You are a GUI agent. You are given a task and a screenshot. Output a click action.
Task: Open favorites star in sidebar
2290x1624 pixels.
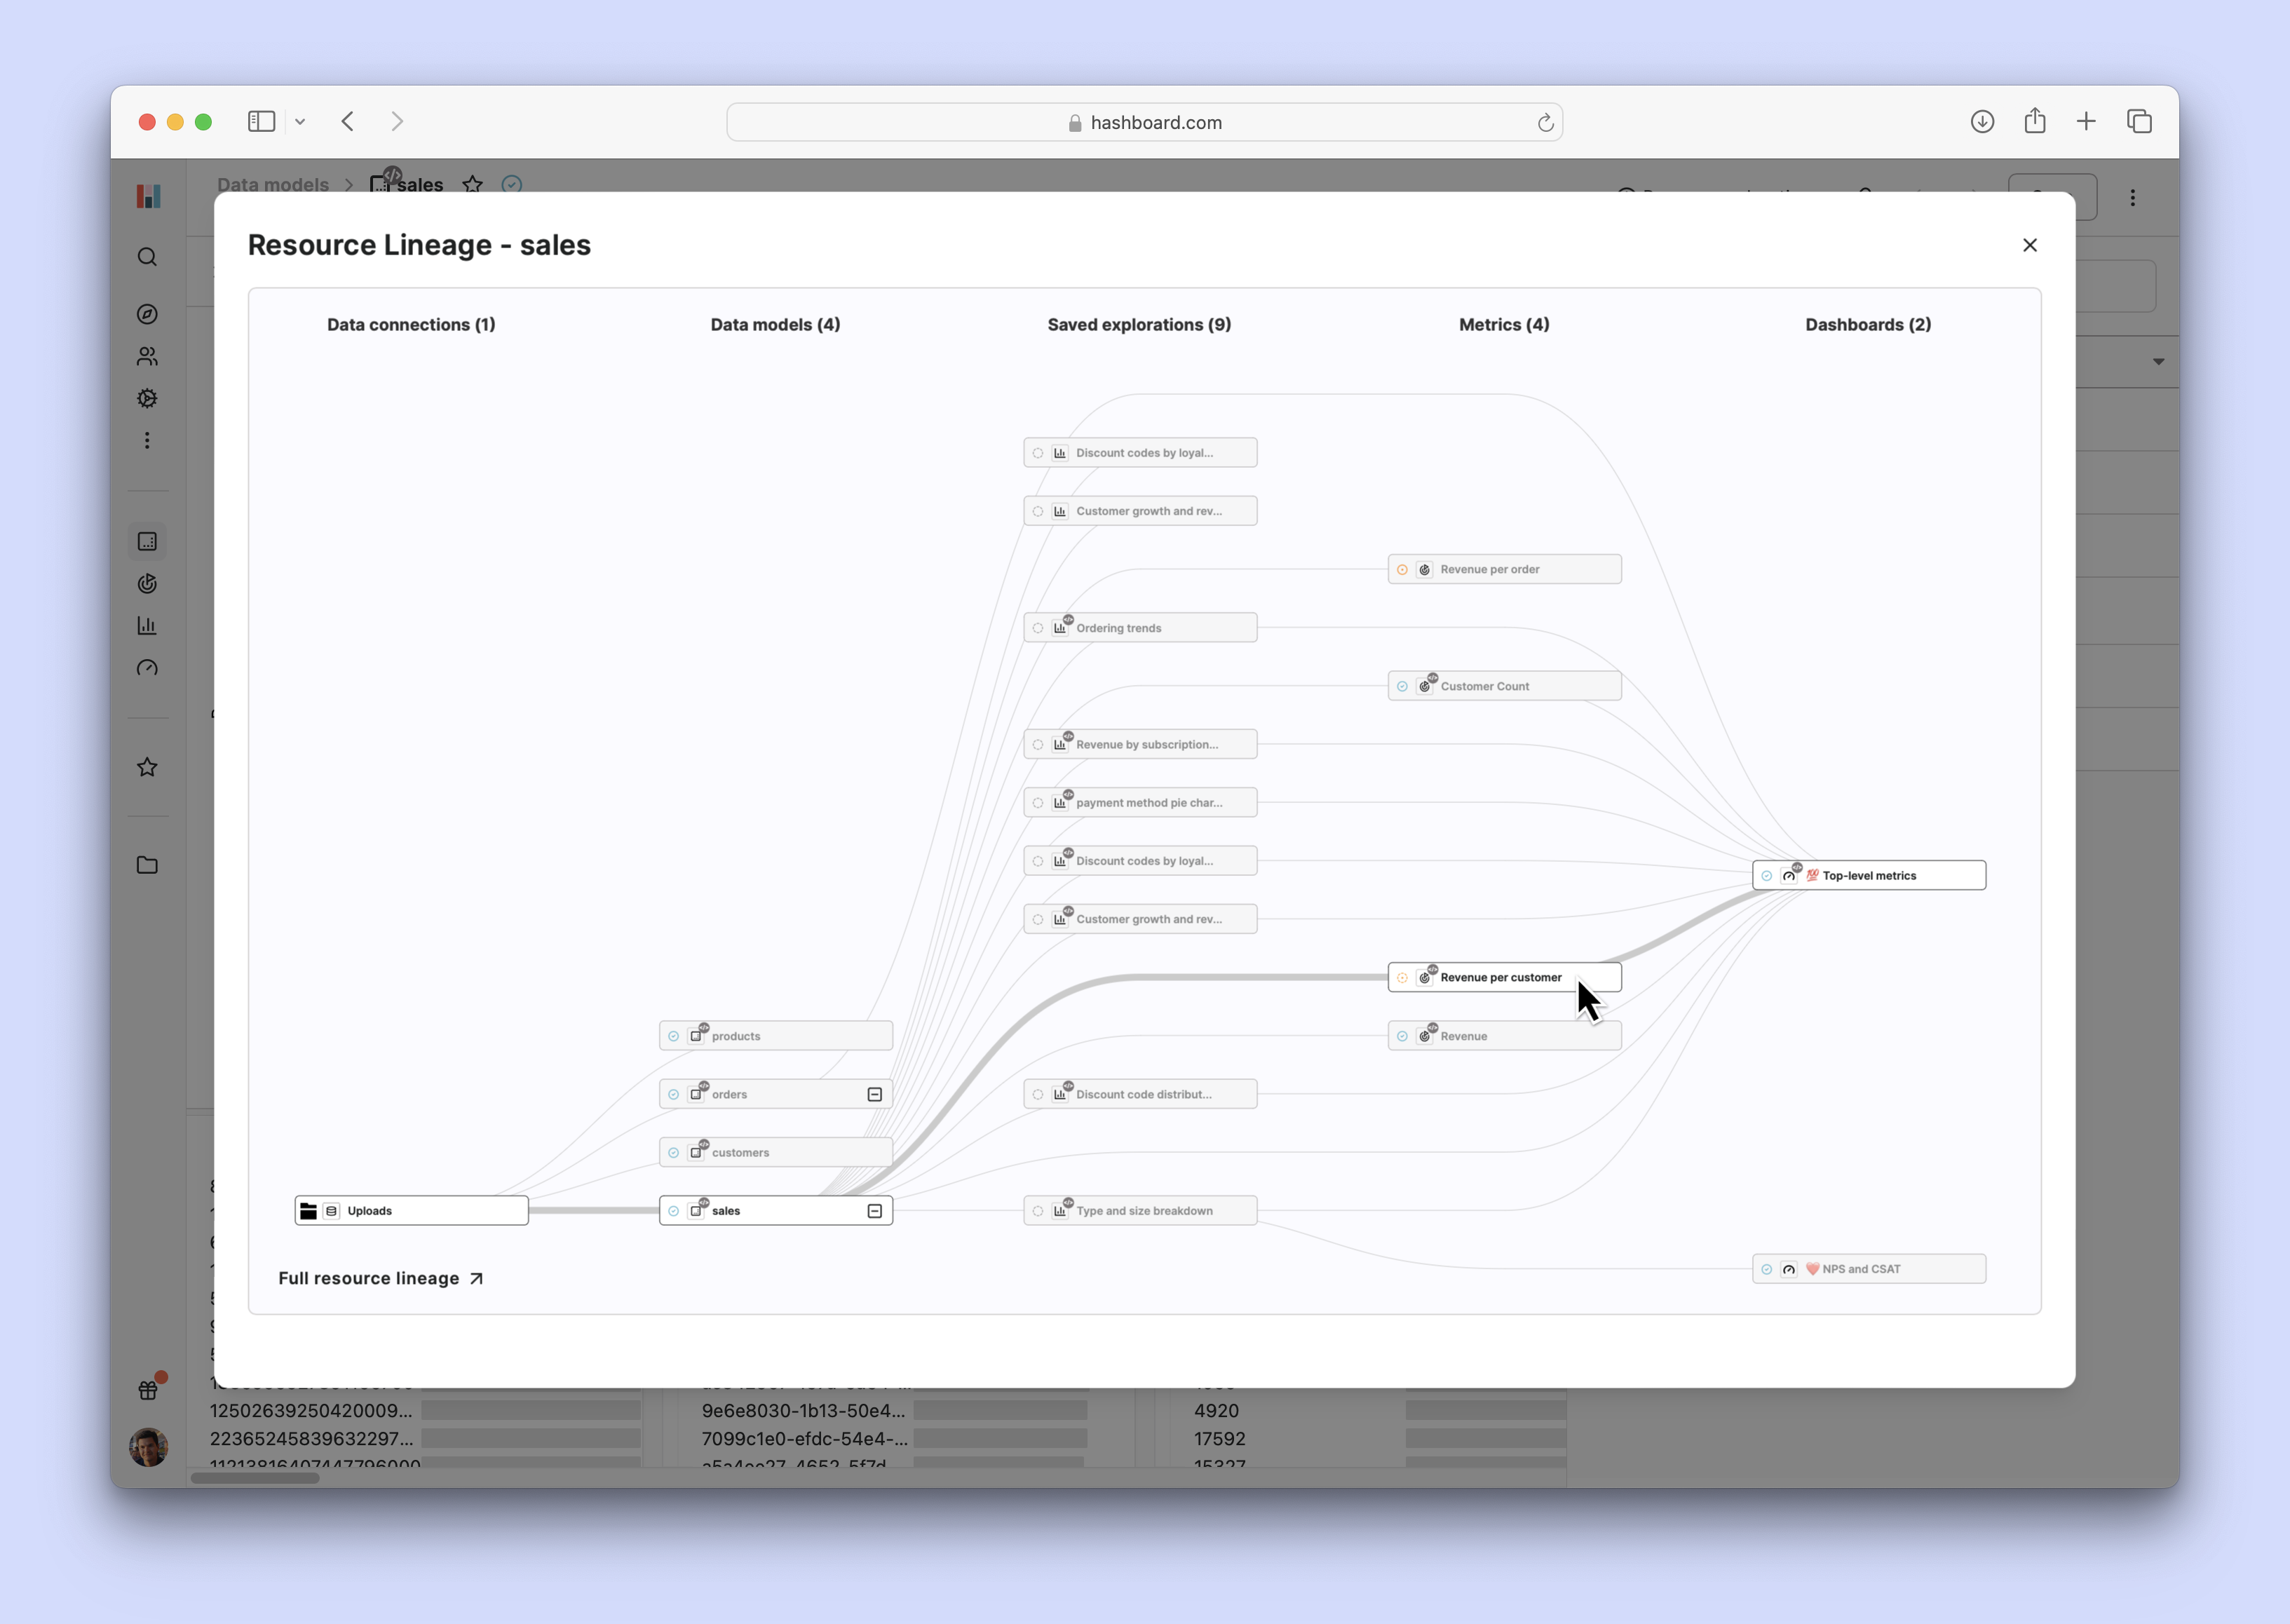coord(147,767)
